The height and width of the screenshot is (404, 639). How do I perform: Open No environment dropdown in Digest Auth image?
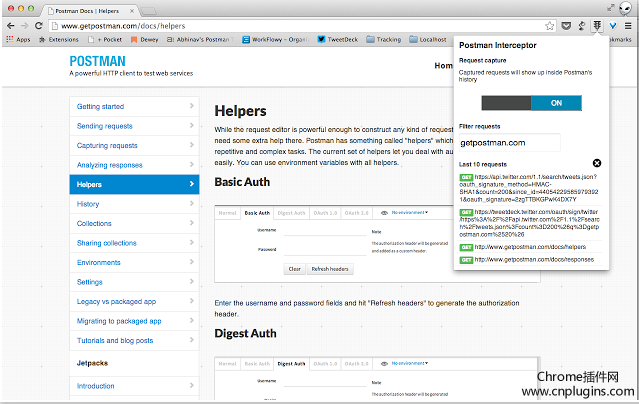coord(410,363)
